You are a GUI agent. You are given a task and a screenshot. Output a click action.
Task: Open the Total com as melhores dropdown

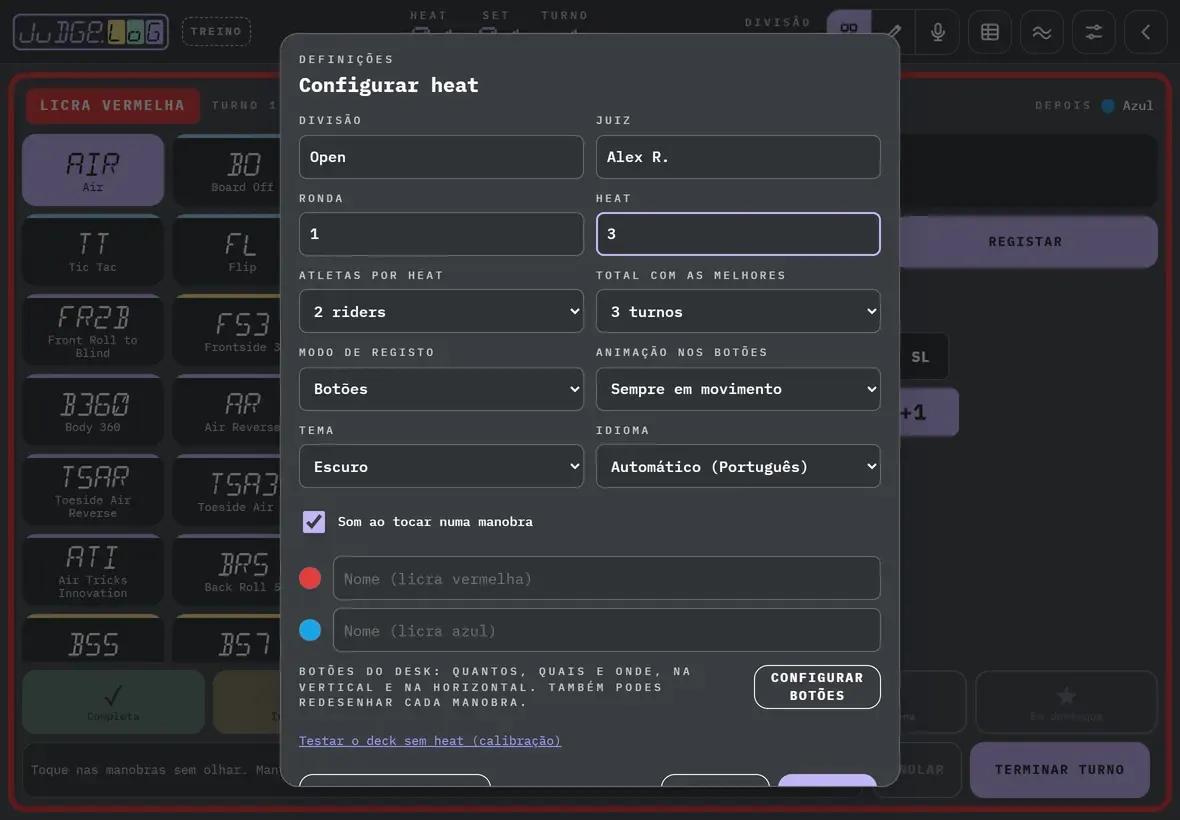pos(738,311)
